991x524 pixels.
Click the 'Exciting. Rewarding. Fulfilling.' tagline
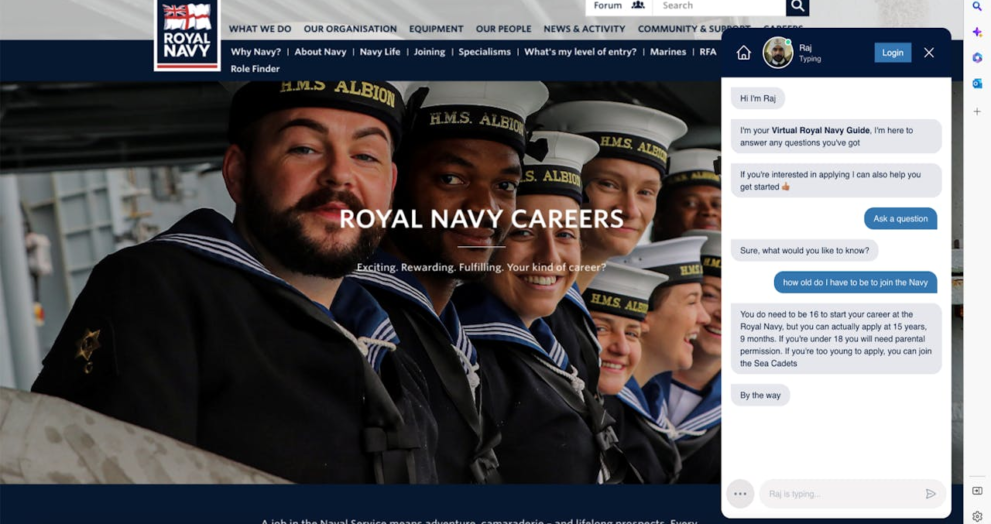(x=481, y=267)
